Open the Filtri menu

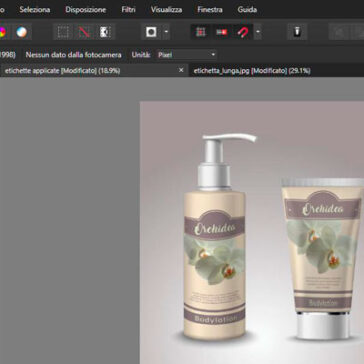[x=128, y=10]
